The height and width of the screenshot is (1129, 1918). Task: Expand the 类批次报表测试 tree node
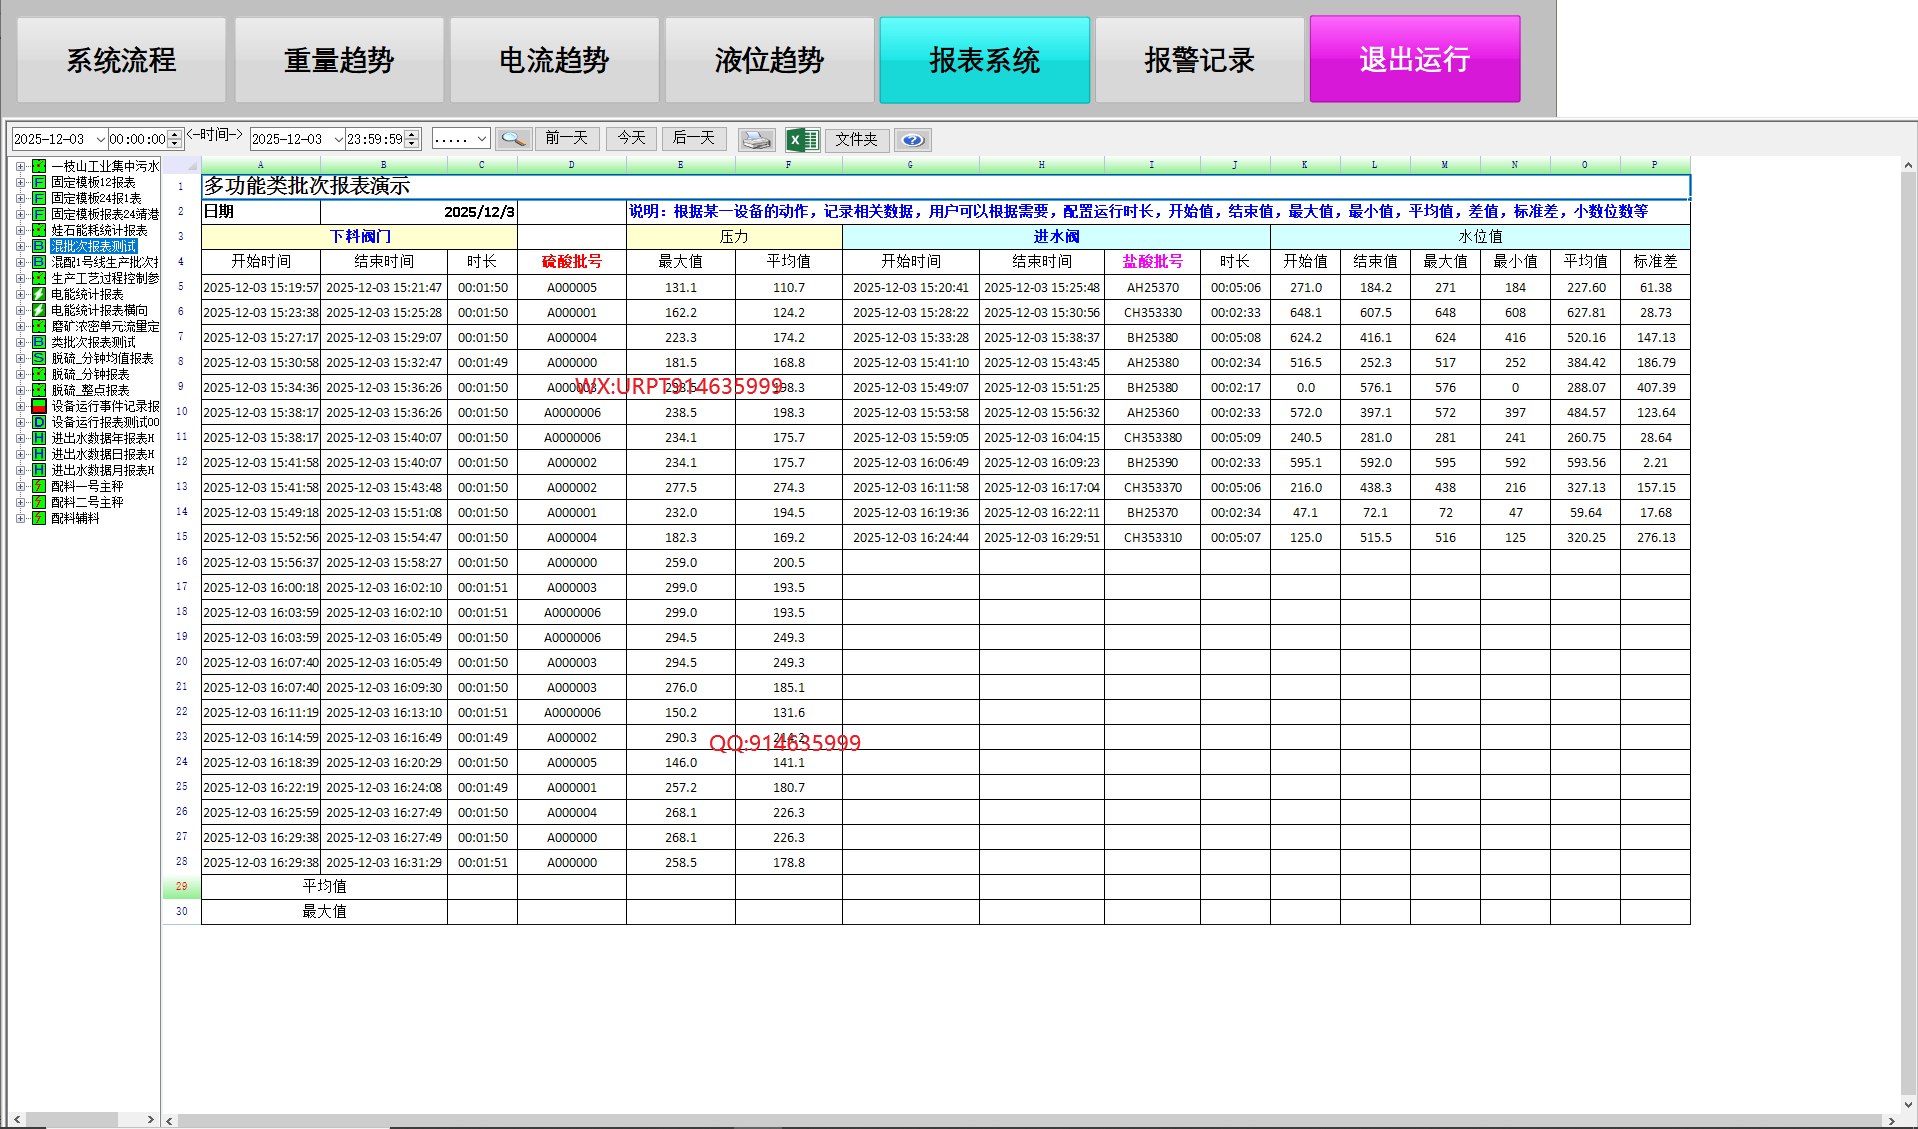pyautogui.click(x=20, y=342)
